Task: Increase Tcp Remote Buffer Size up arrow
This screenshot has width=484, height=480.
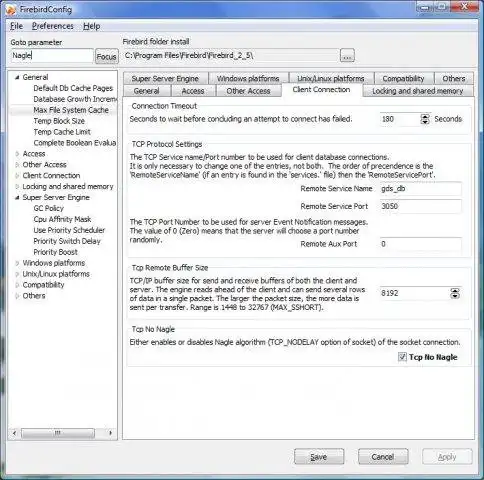Action: pos(455,291)
